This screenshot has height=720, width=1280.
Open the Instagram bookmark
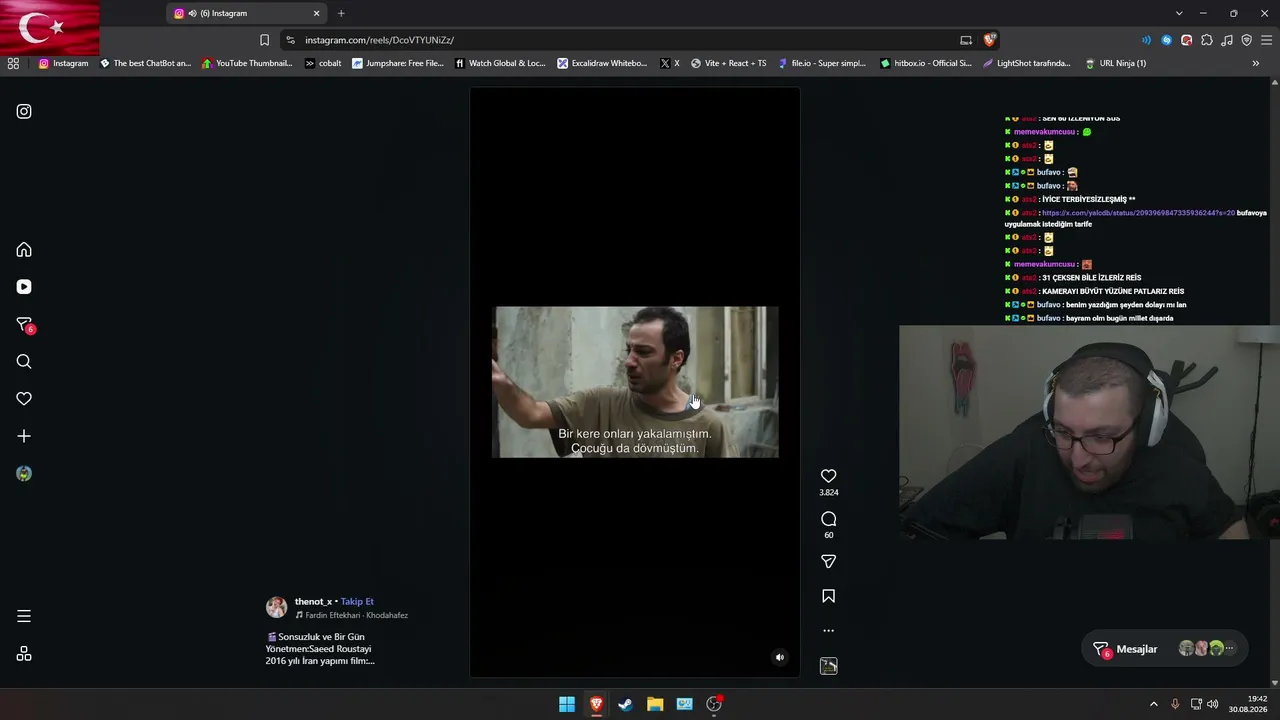(63, 63)
